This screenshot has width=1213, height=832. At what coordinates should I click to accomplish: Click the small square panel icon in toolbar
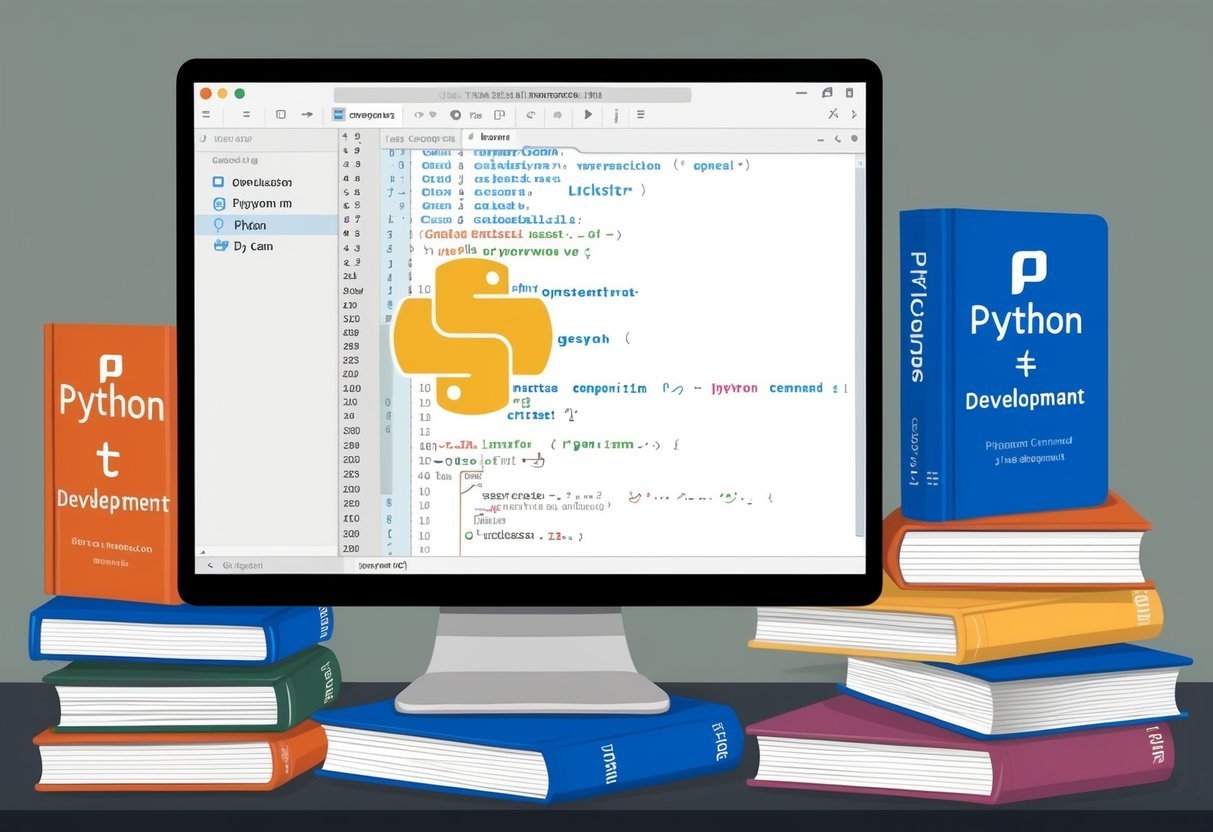[x=281, y=115]
